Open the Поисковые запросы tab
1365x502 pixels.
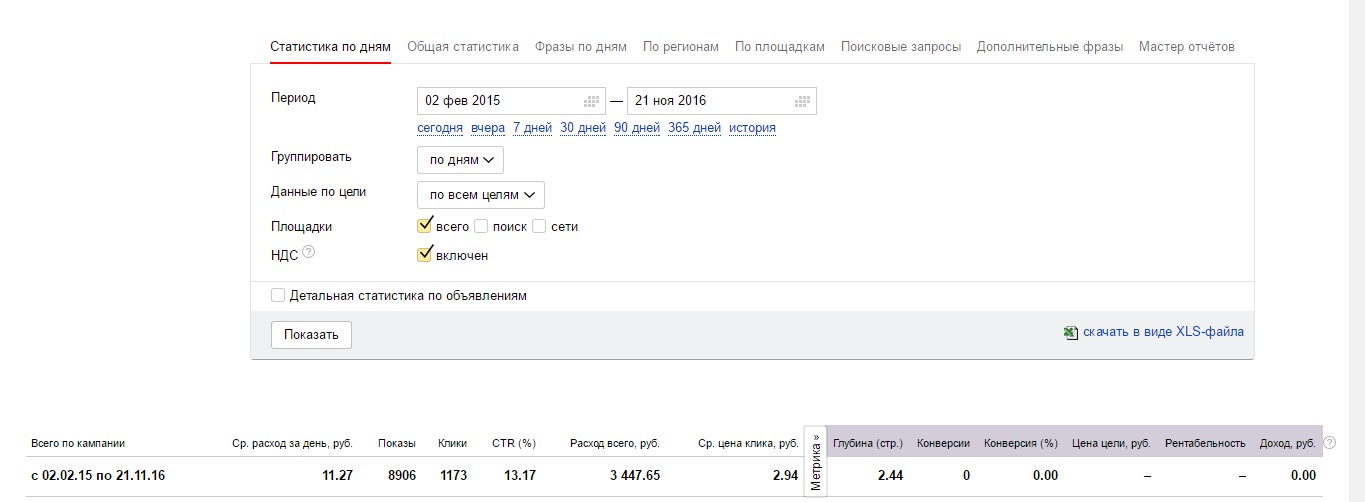[901, 46]
